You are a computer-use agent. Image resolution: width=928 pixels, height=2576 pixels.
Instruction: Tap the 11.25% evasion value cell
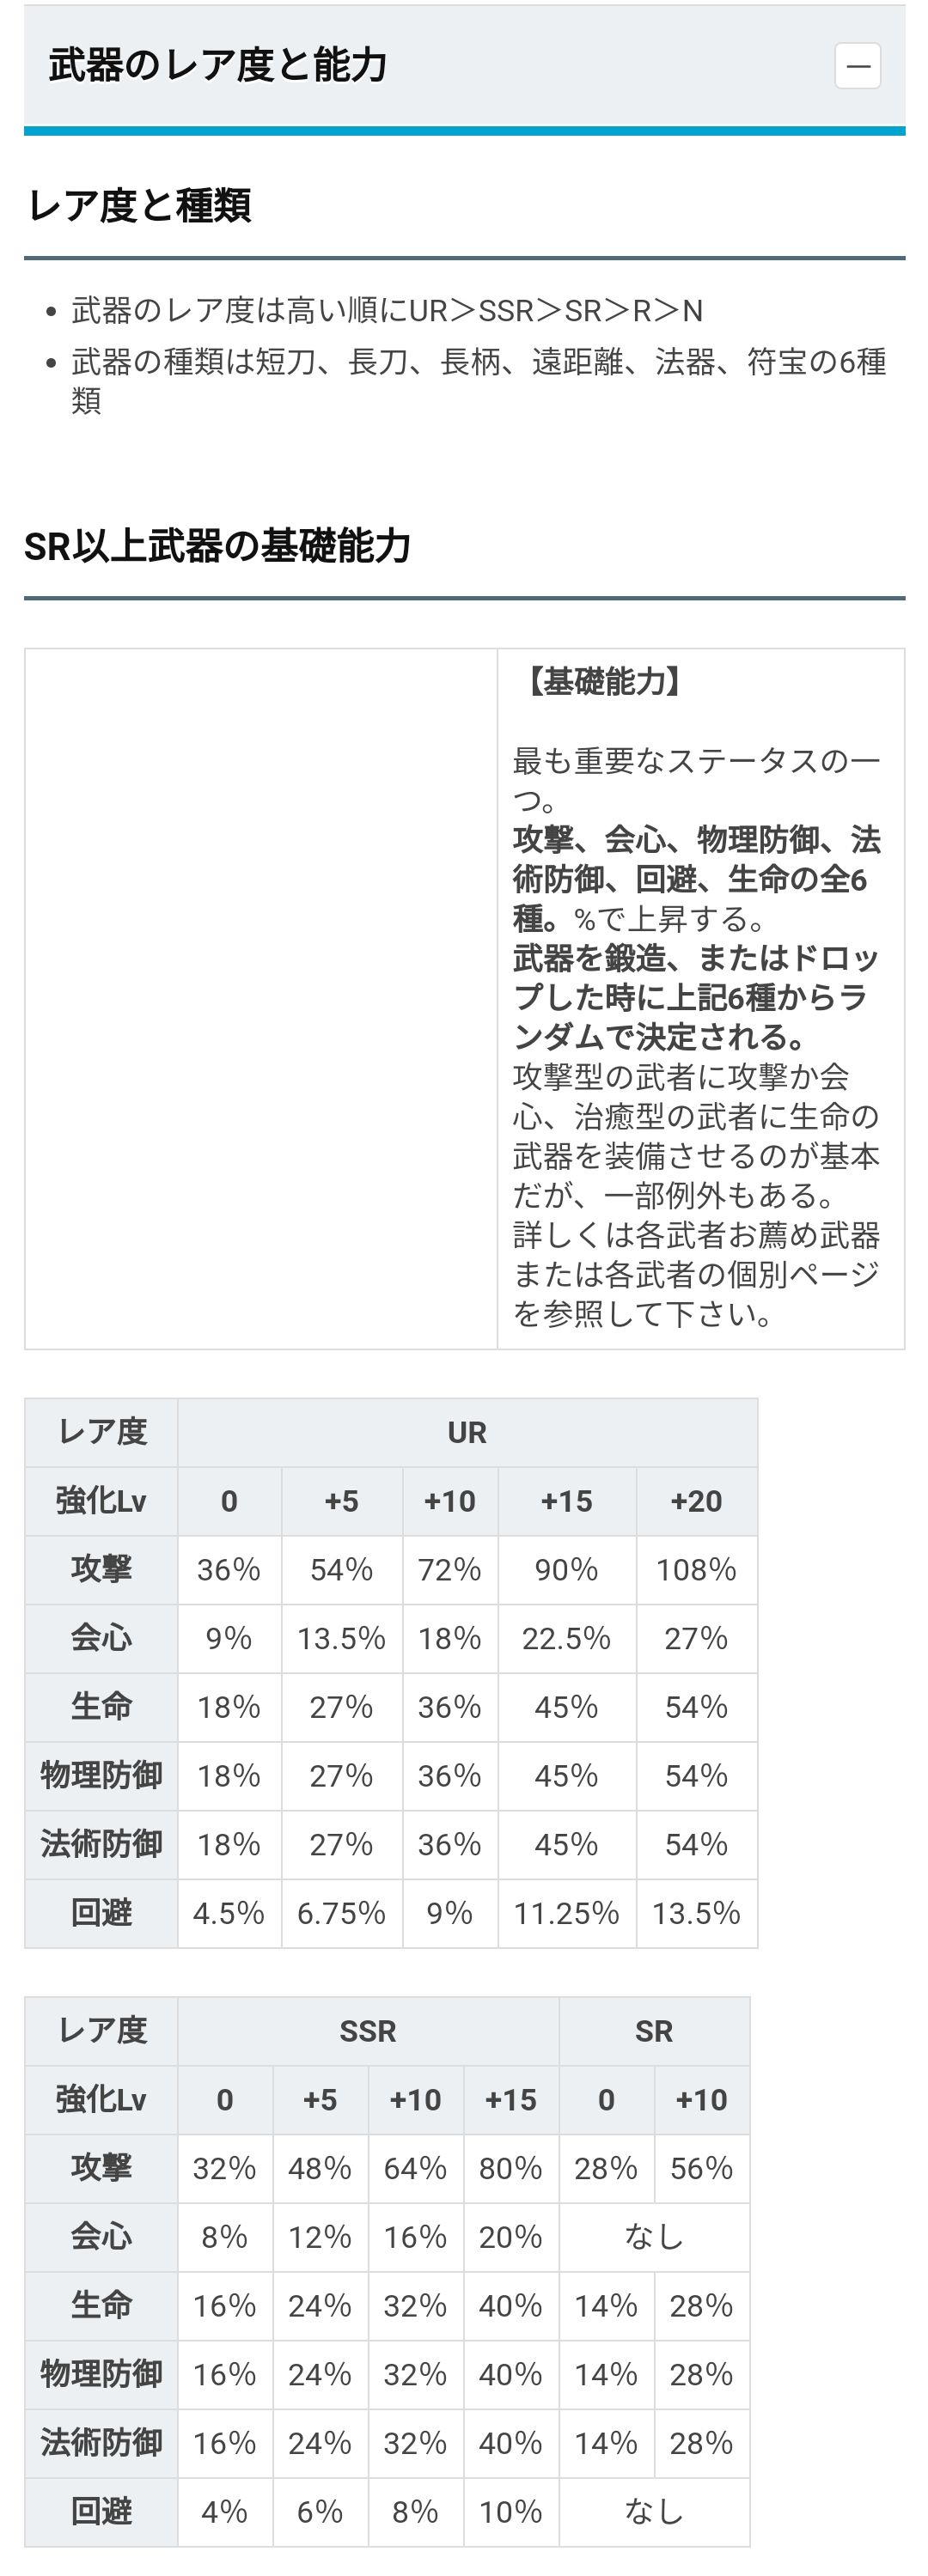click(x=566, y=1913)
